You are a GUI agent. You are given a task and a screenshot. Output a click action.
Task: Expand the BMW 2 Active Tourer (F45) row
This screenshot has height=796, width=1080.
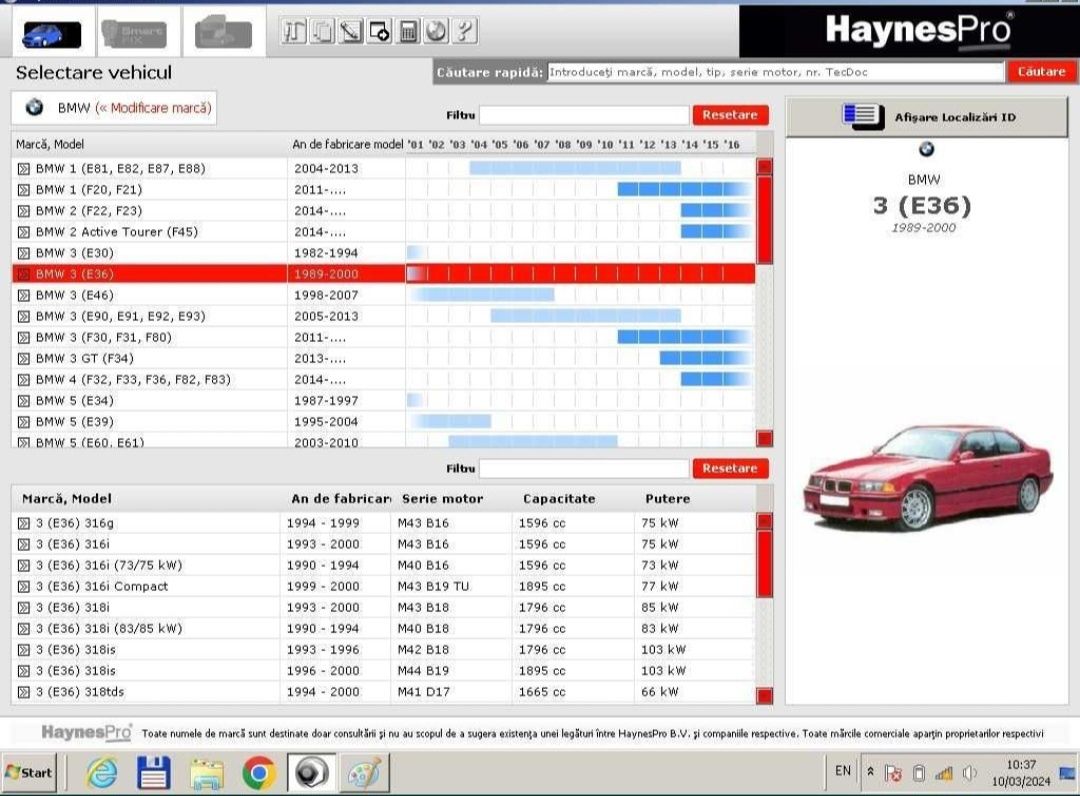[x=24, y=232]
